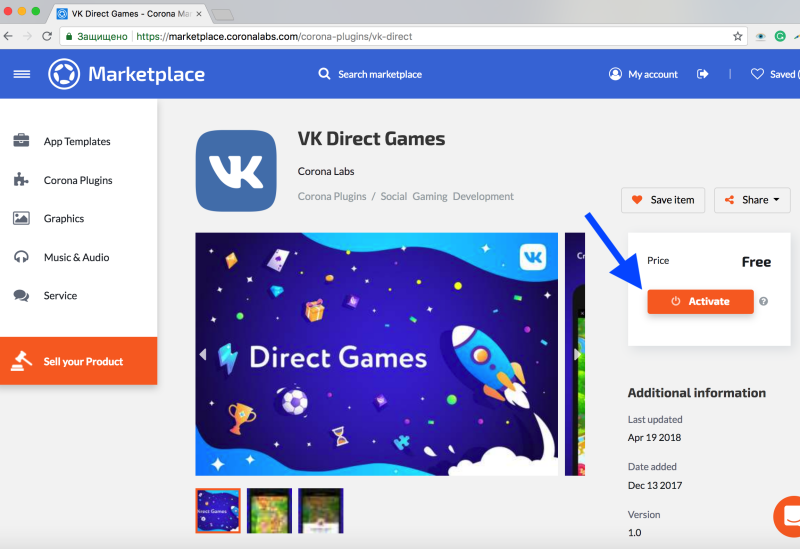The width and height of the screenshot is (800, 549).
Task: Follow the Social tag link
Action: click(393, 196)
